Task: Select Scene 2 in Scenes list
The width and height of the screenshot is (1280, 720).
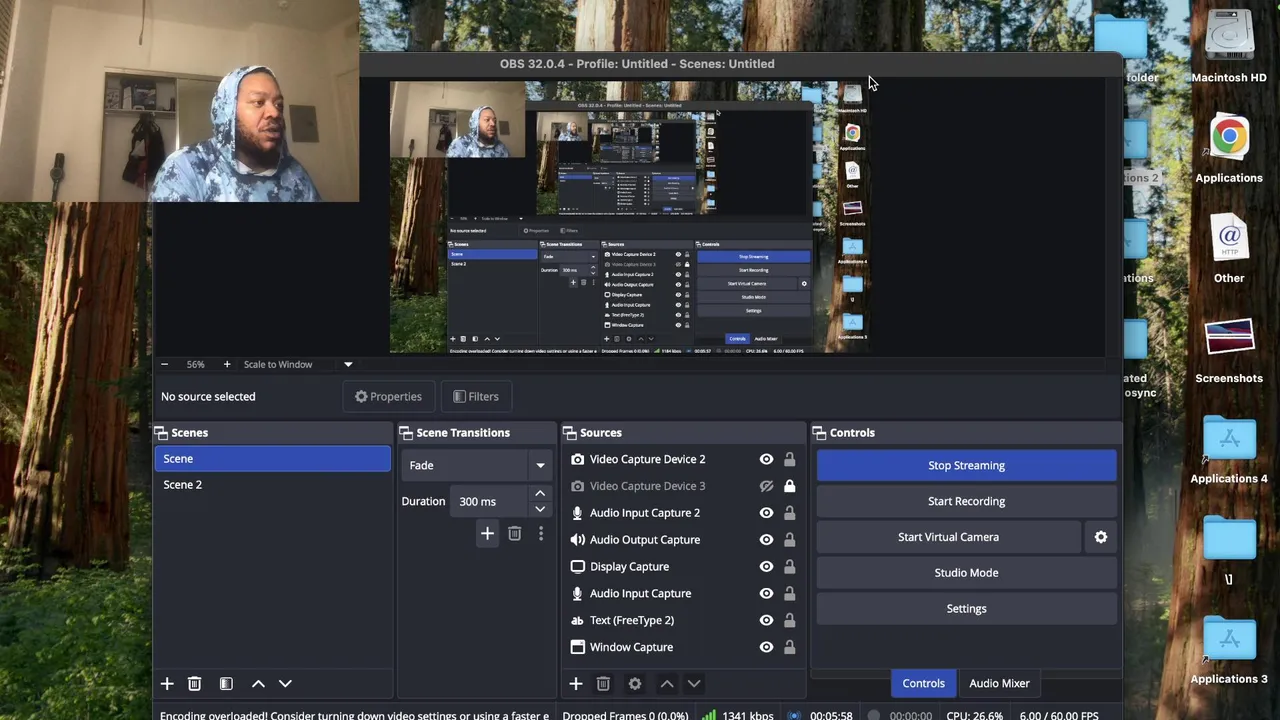Action: coord(272,485)
